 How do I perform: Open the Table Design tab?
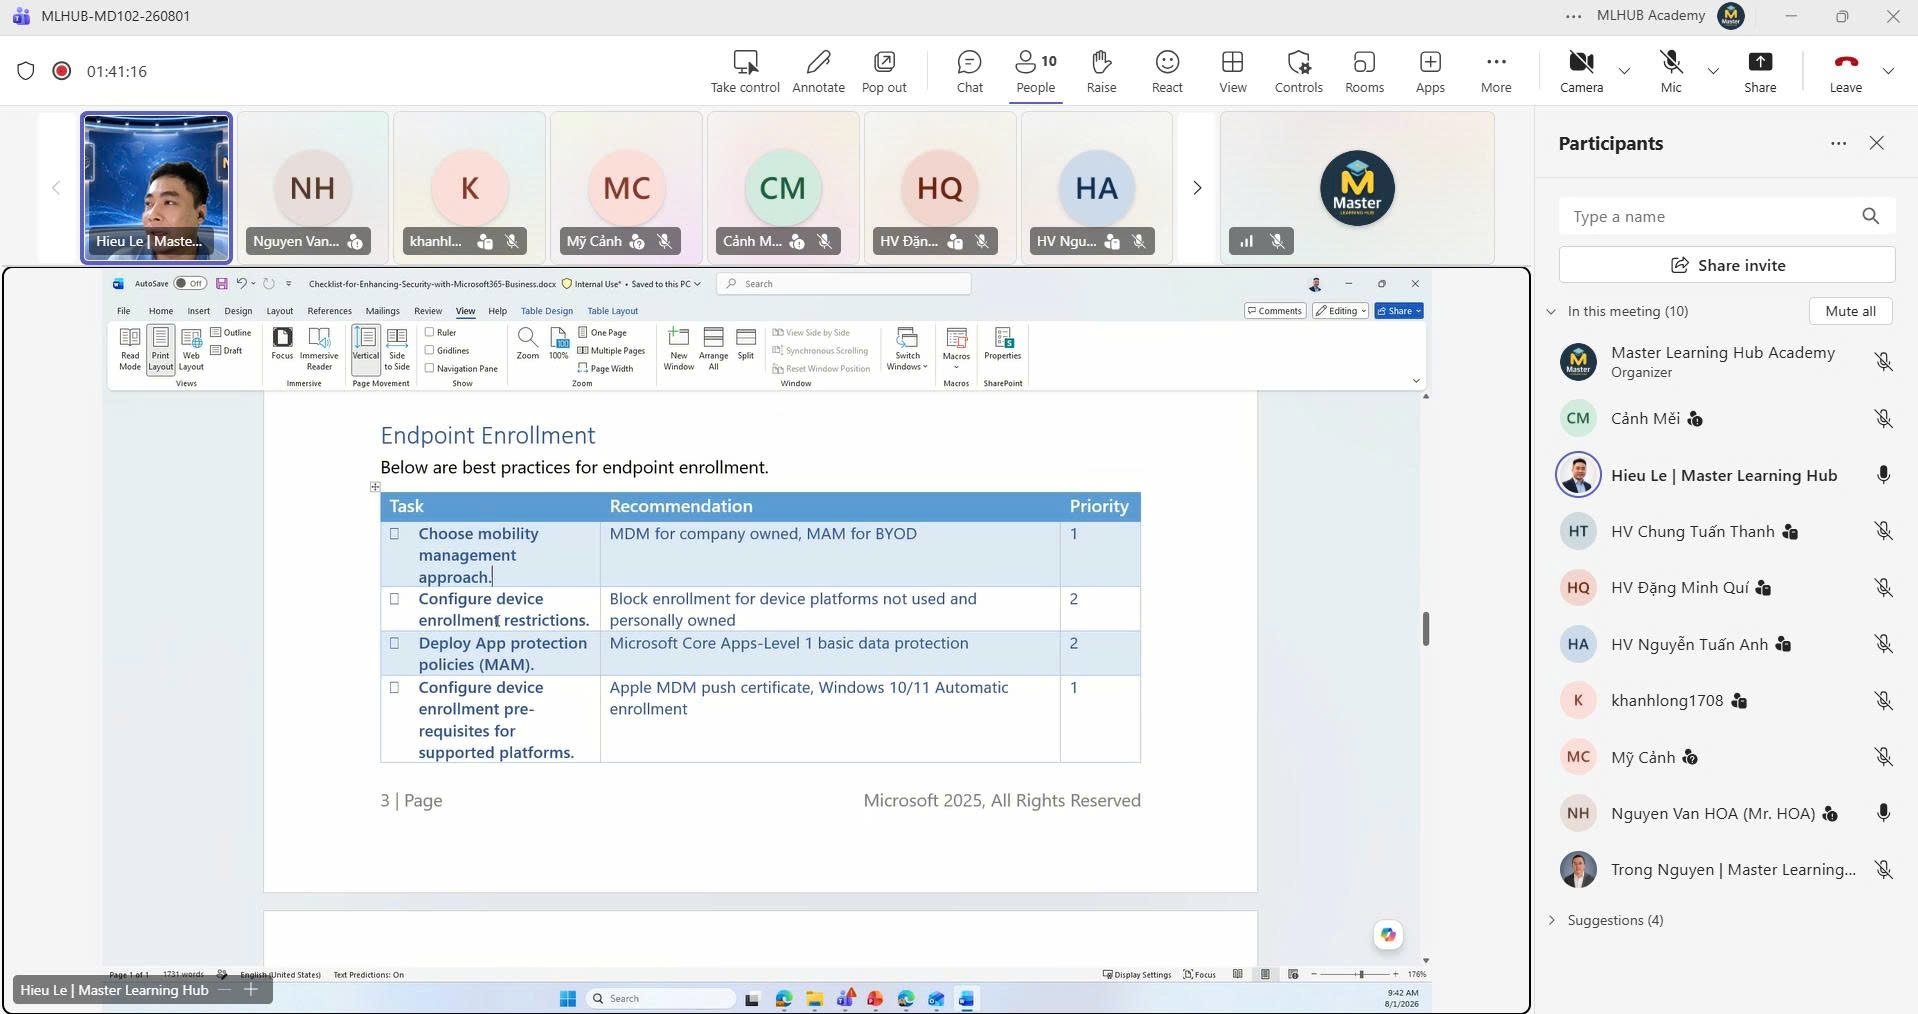tap(546, 311)
